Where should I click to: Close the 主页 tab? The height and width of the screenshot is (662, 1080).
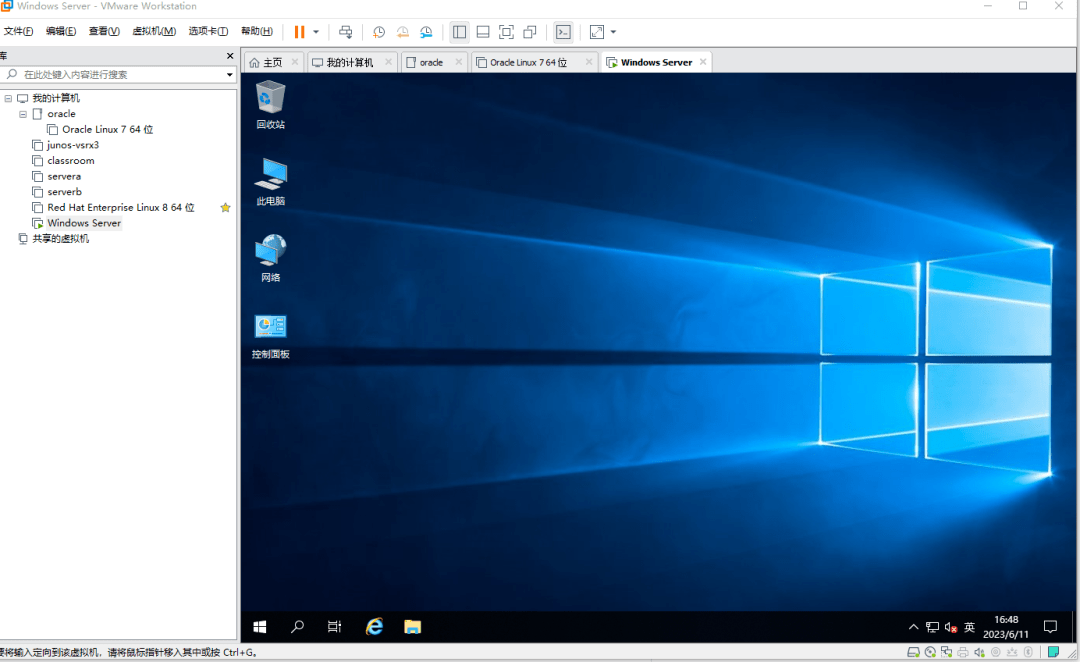point(295,62)
